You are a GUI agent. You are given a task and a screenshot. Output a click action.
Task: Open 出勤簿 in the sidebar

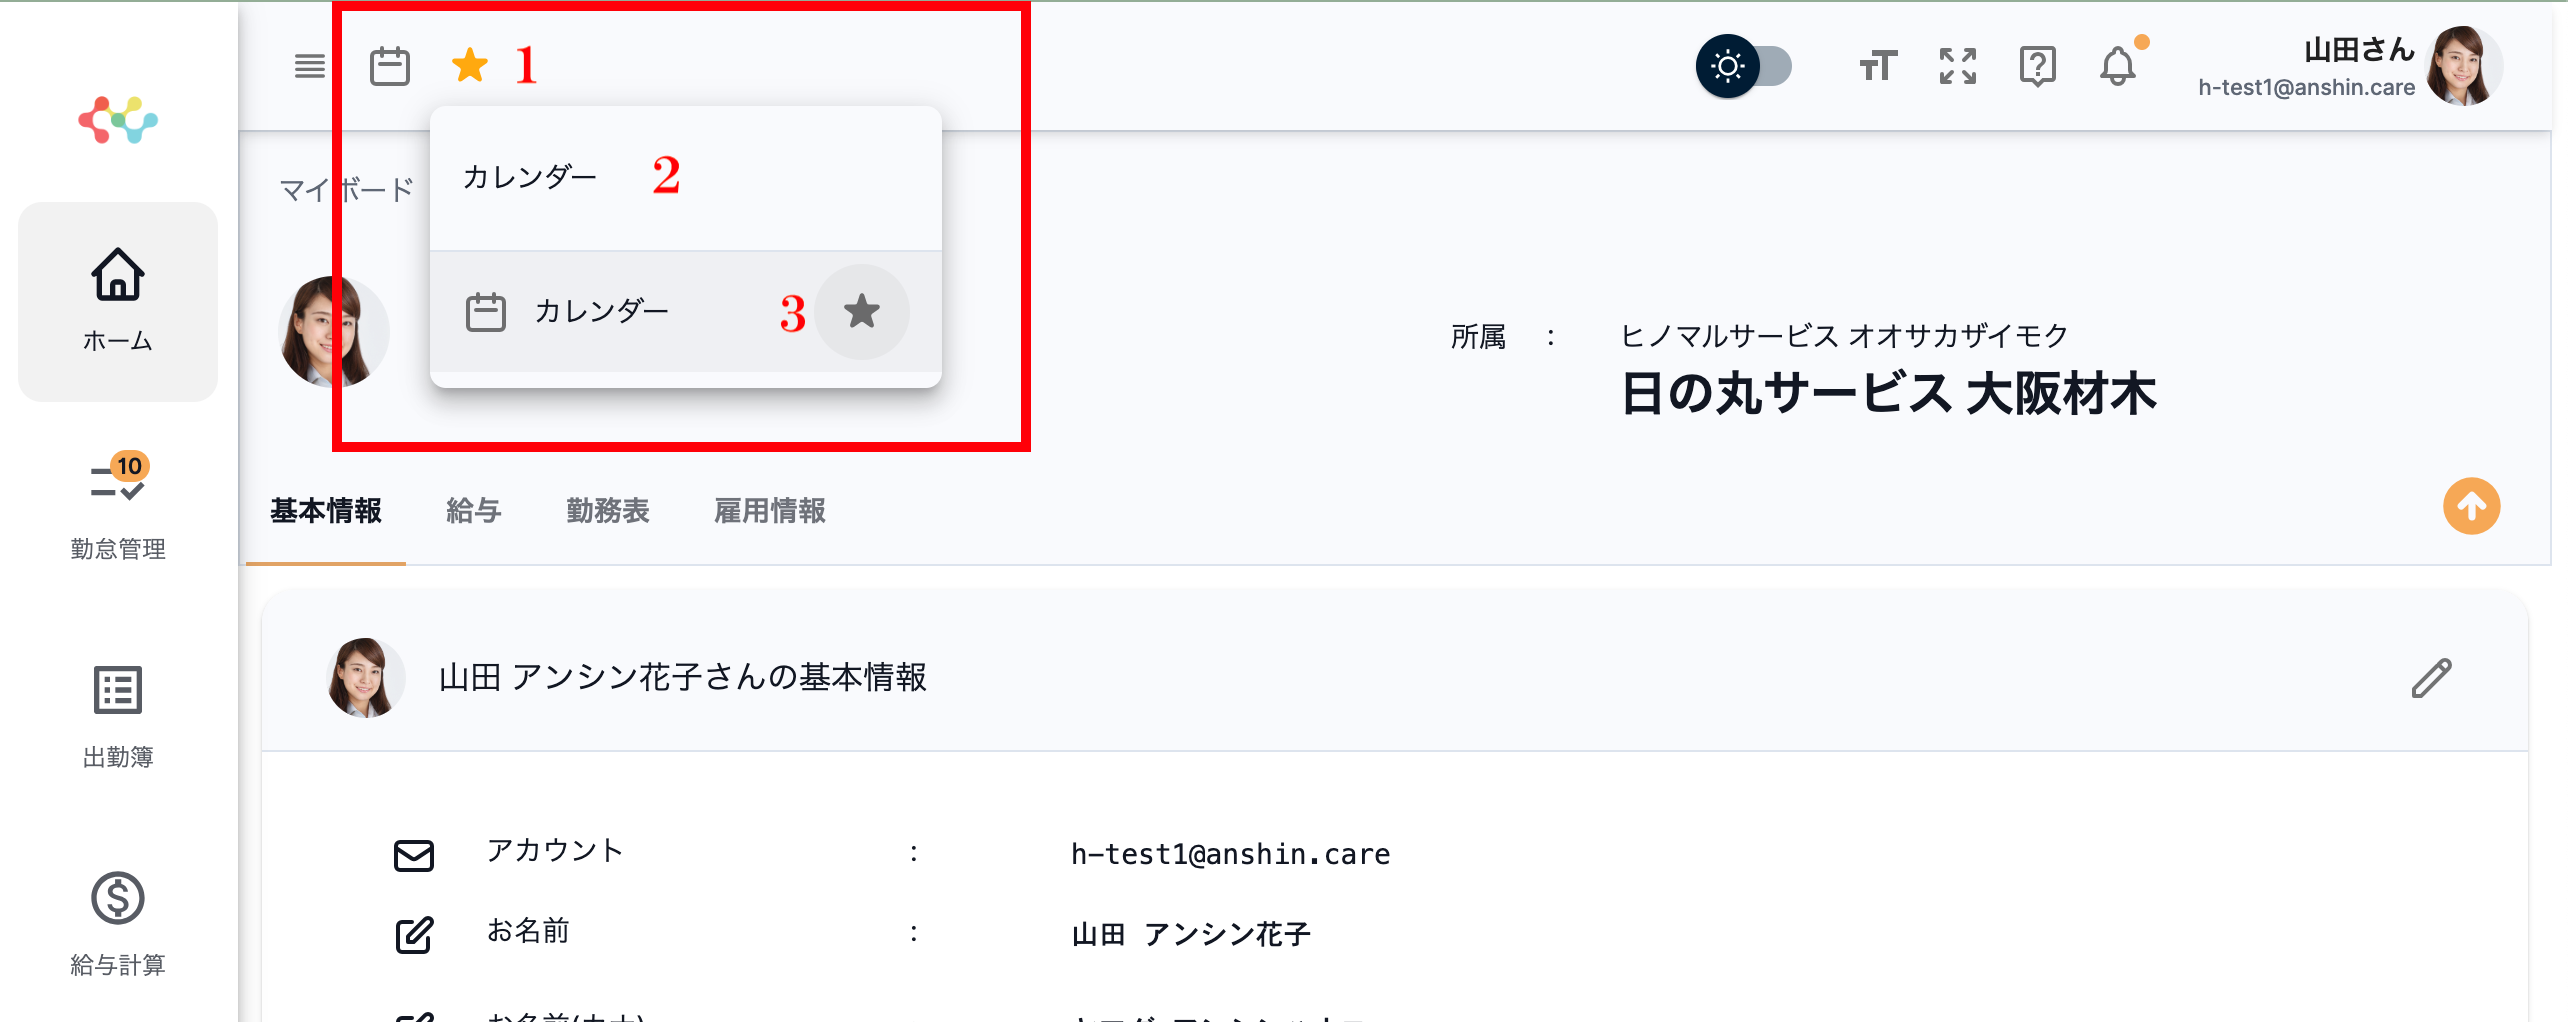118,715
